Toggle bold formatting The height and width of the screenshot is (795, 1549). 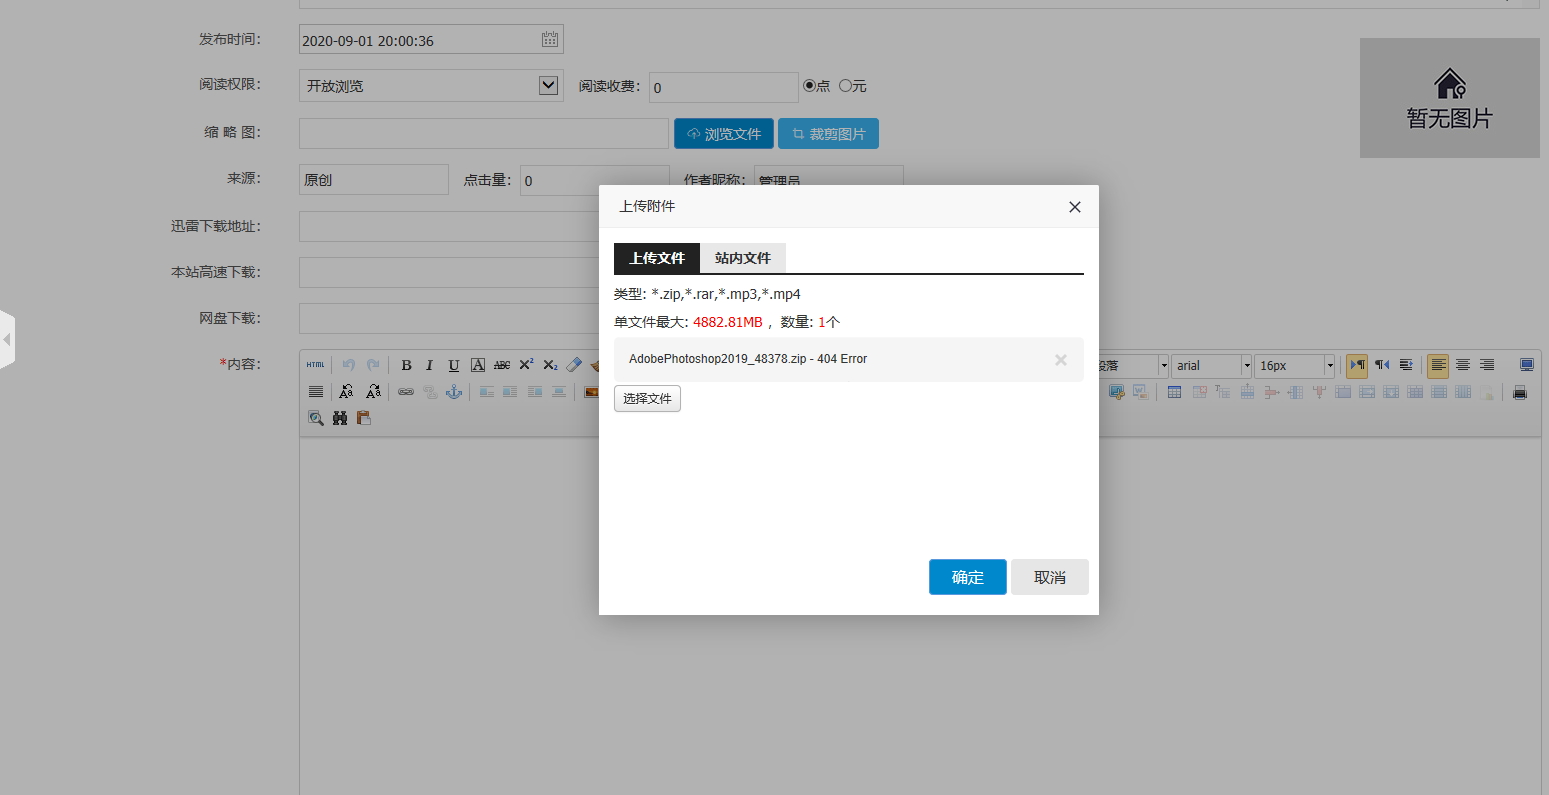(x=406, y=365)
